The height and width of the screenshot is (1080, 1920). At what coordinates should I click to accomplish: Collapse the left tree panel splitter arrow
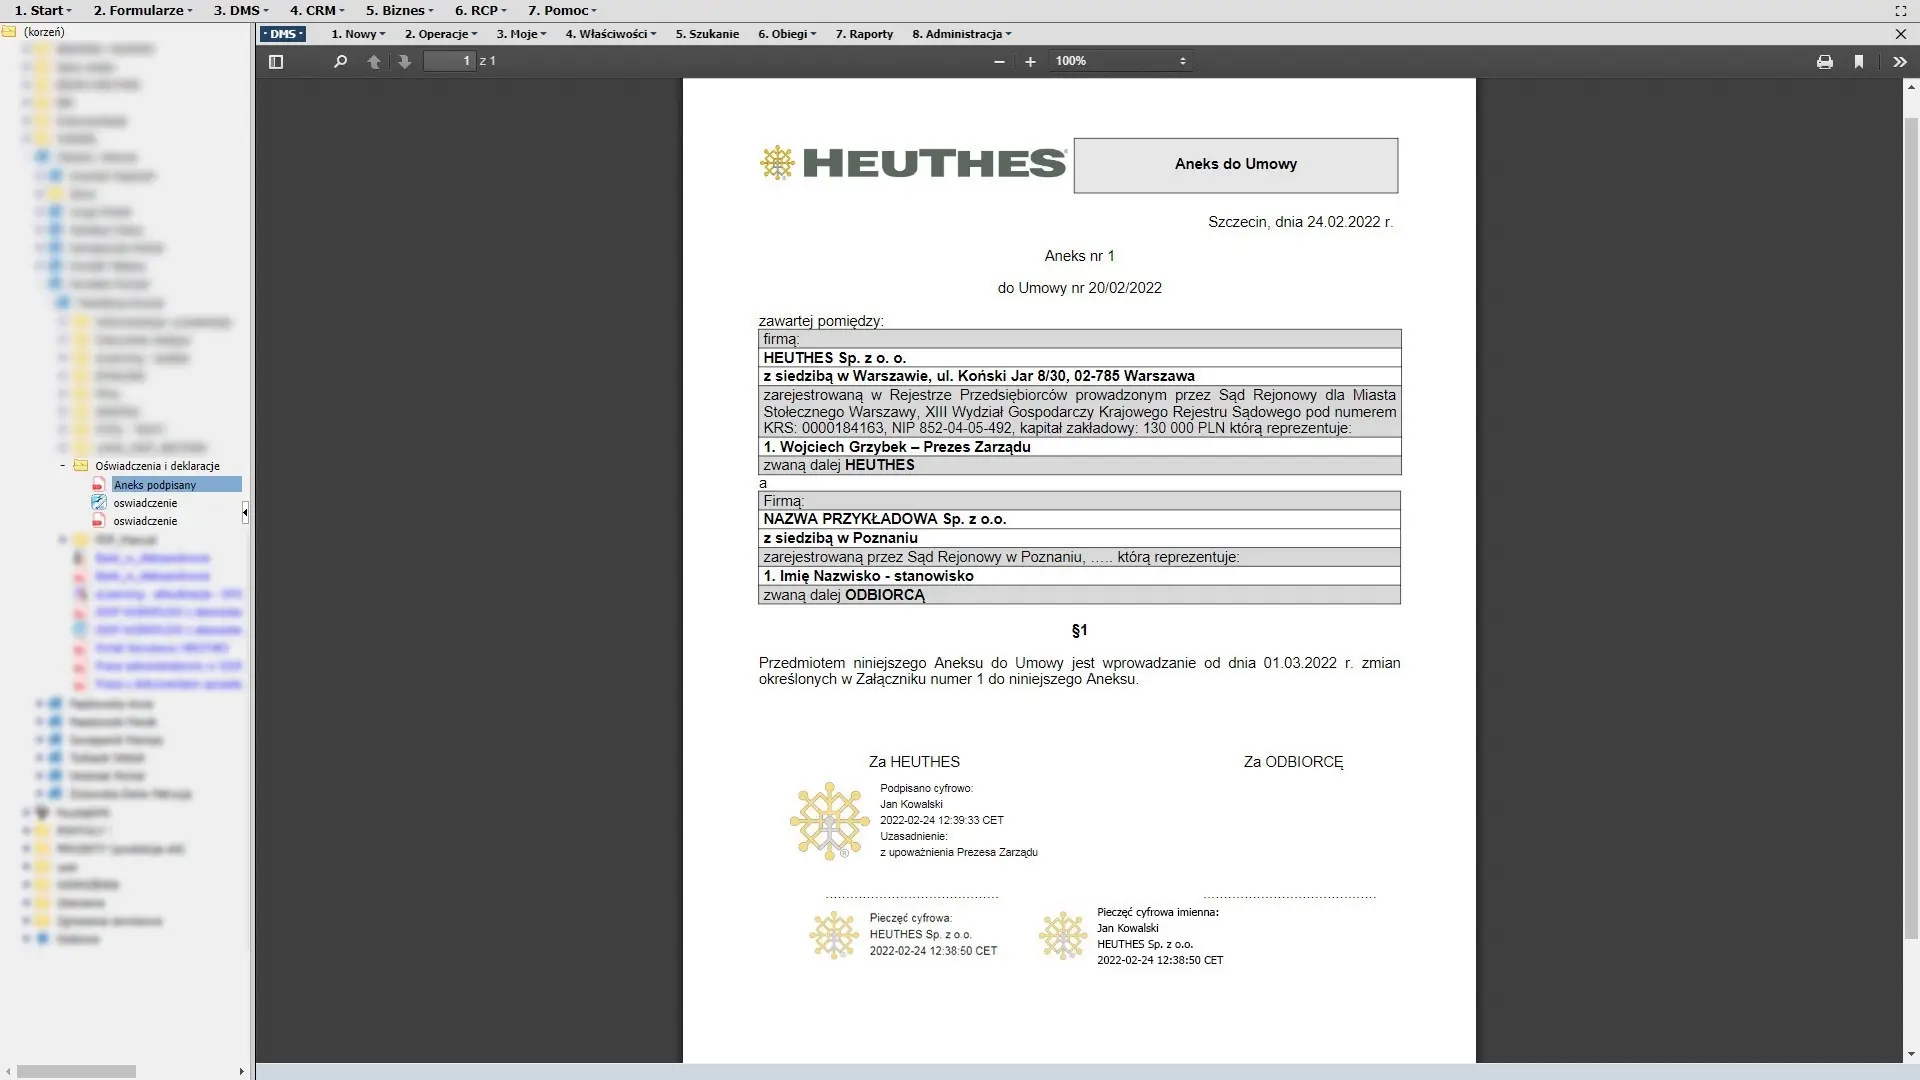[x=245, y=513]
